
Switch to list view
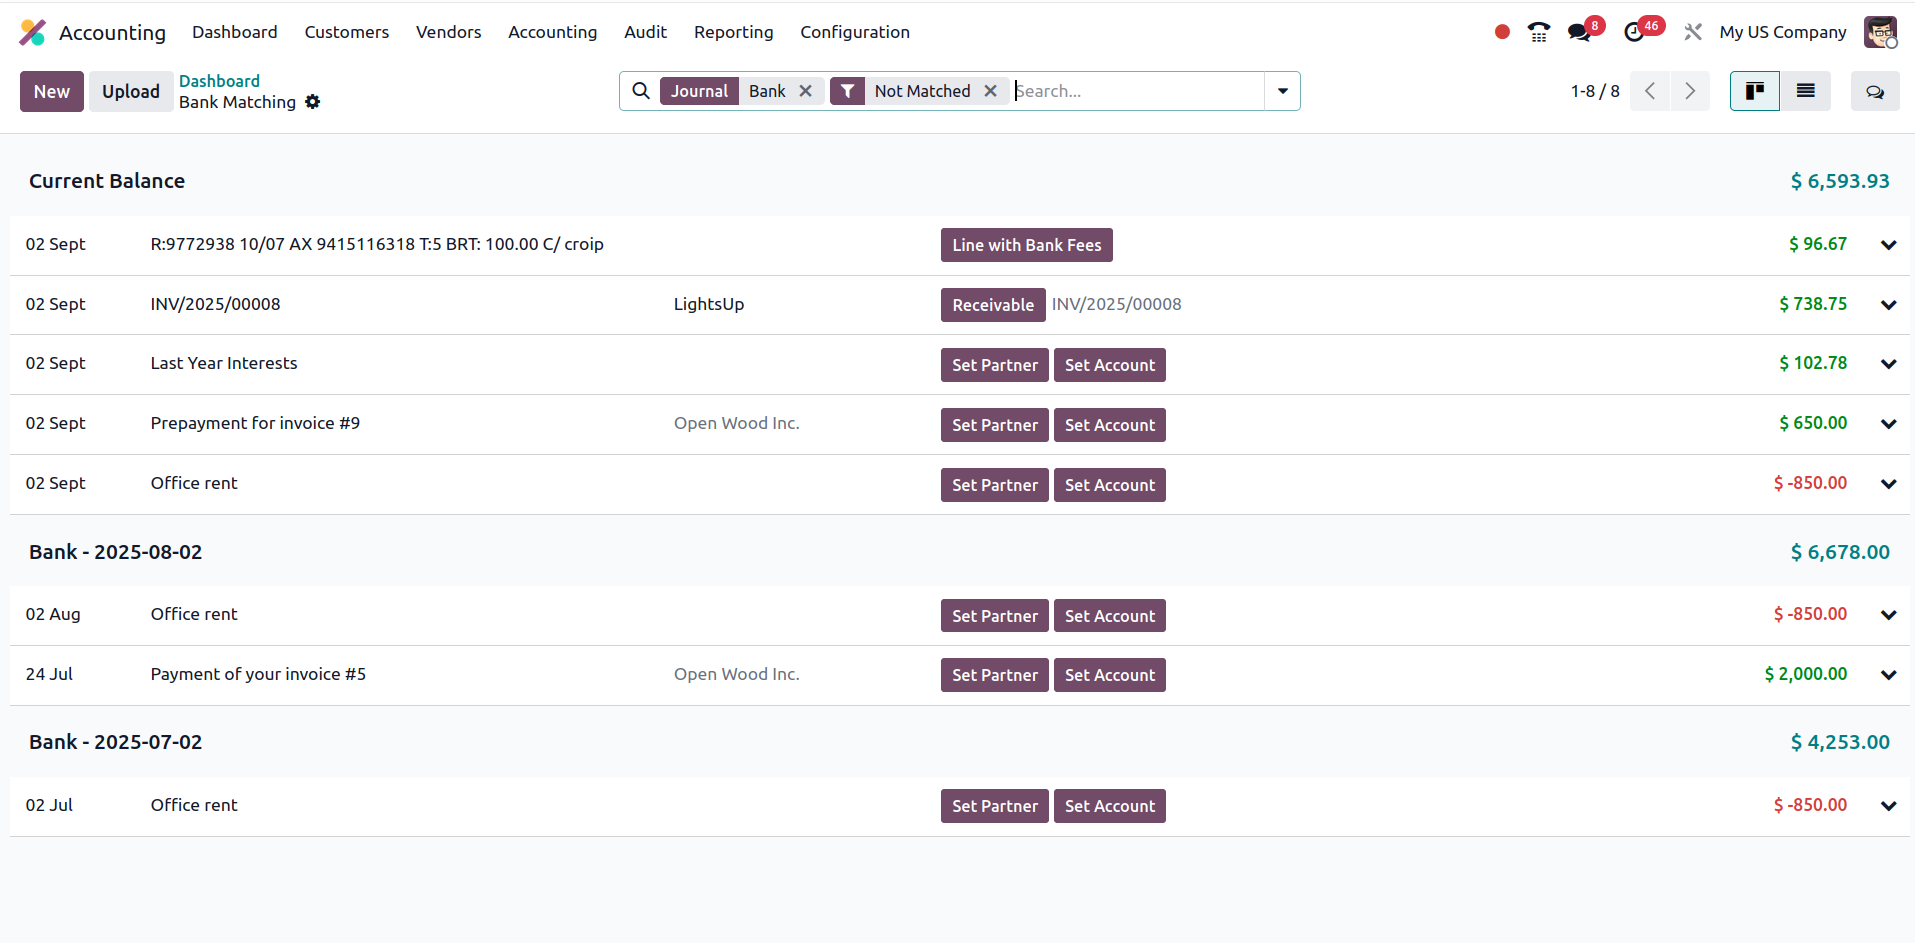click(x=1805, y=91)
